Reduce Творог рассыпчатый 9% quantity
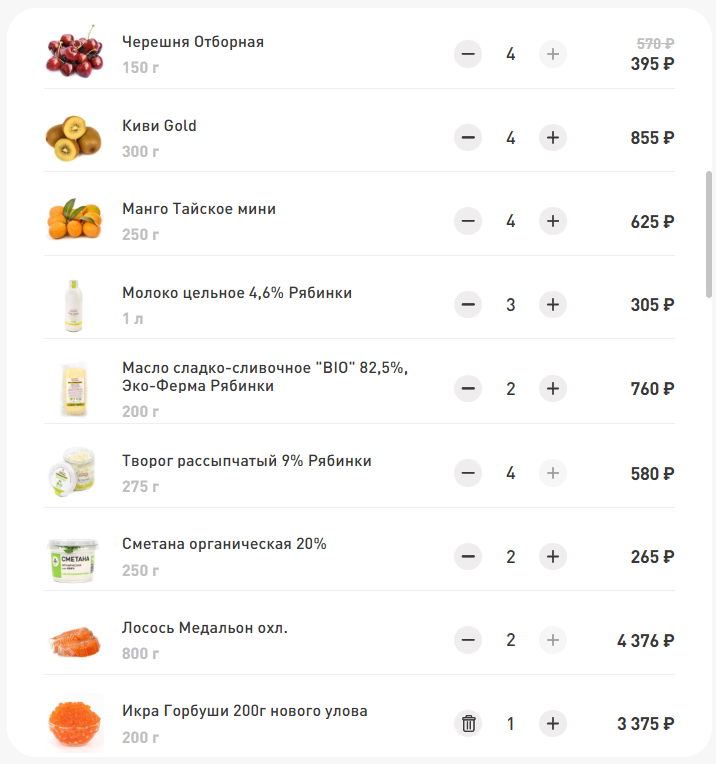716x764 pixels. [x=468, y=472]
